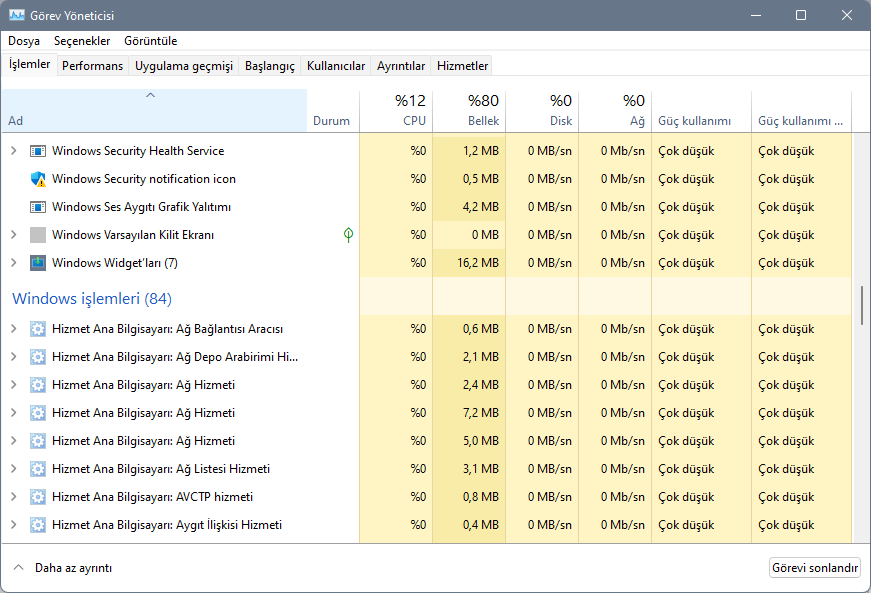Open the Dosya menu
This screenshot has height=593, width=871.
[x=24, y=41]
